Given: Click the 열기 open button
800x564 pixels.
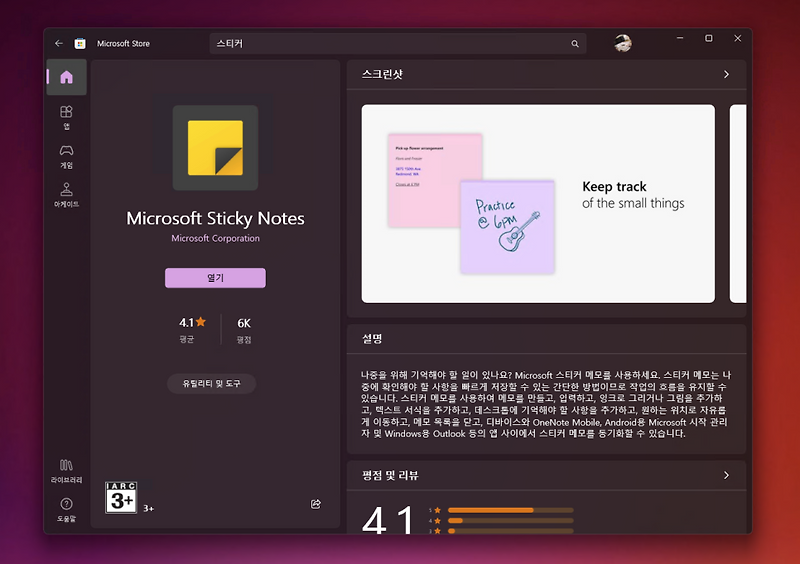Looking at the screenshot, I should (x=215, y=278).
